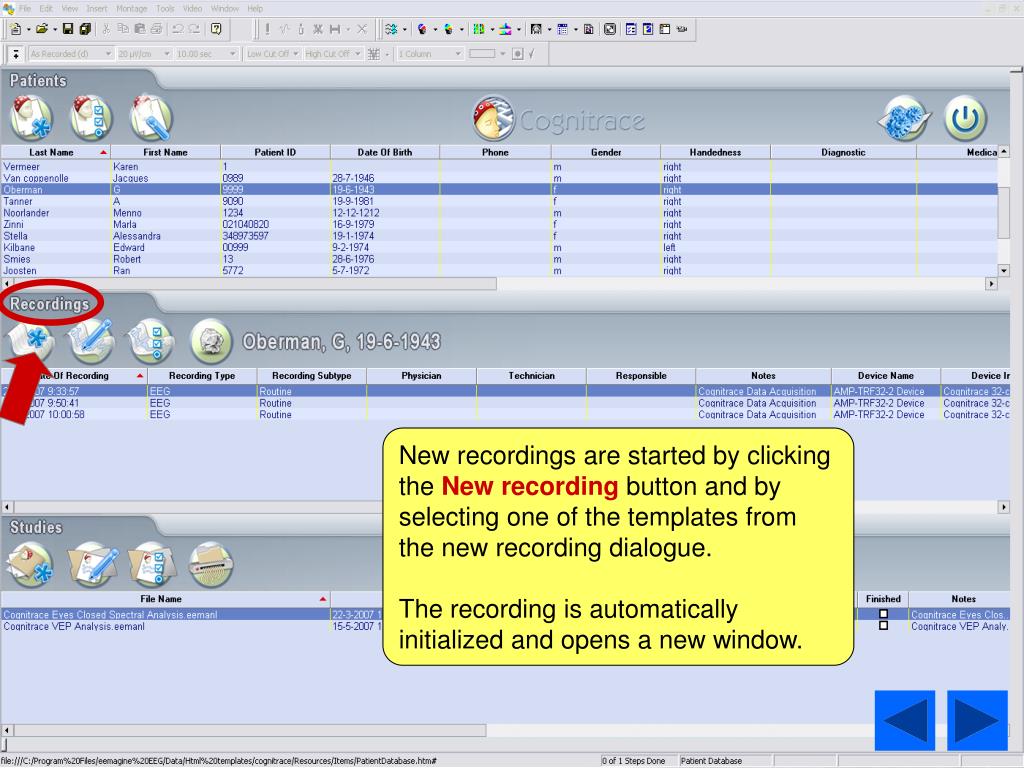The width and height of the screenshot is (1024, 768).
Task: Open the Tools menu
Action: [x=165, y=8]
